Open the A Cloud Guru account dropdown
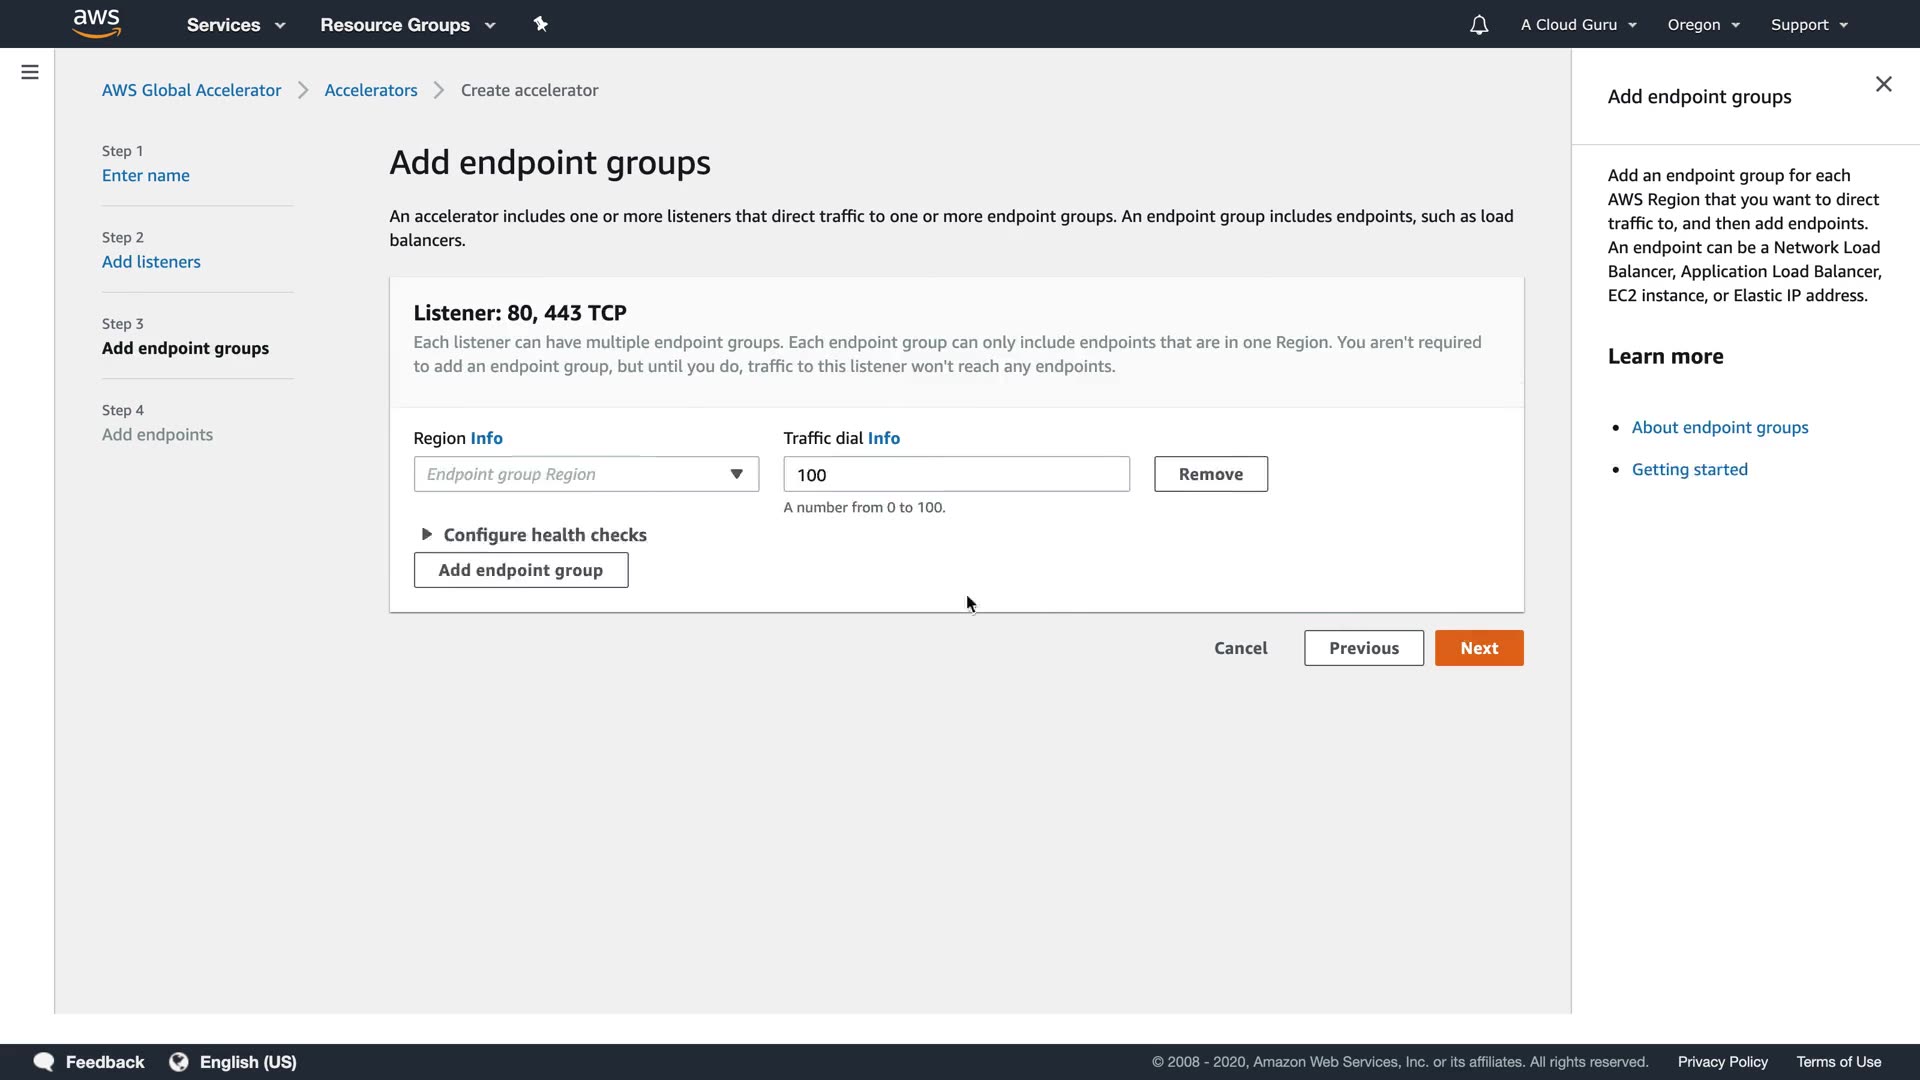Screen dimensions: 1920x1080 (x=1578, y=25)
